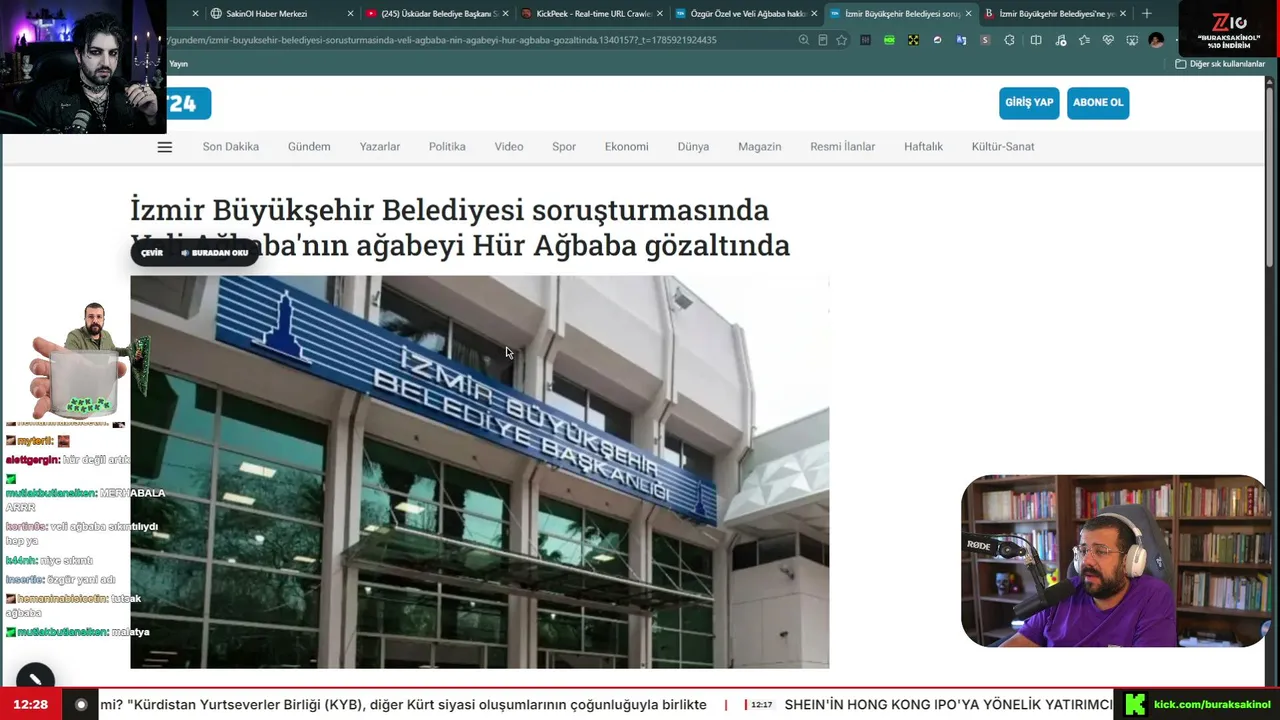Open the favorites list icon
The height and width of the screenshot is (720, 1280).
1084,40
